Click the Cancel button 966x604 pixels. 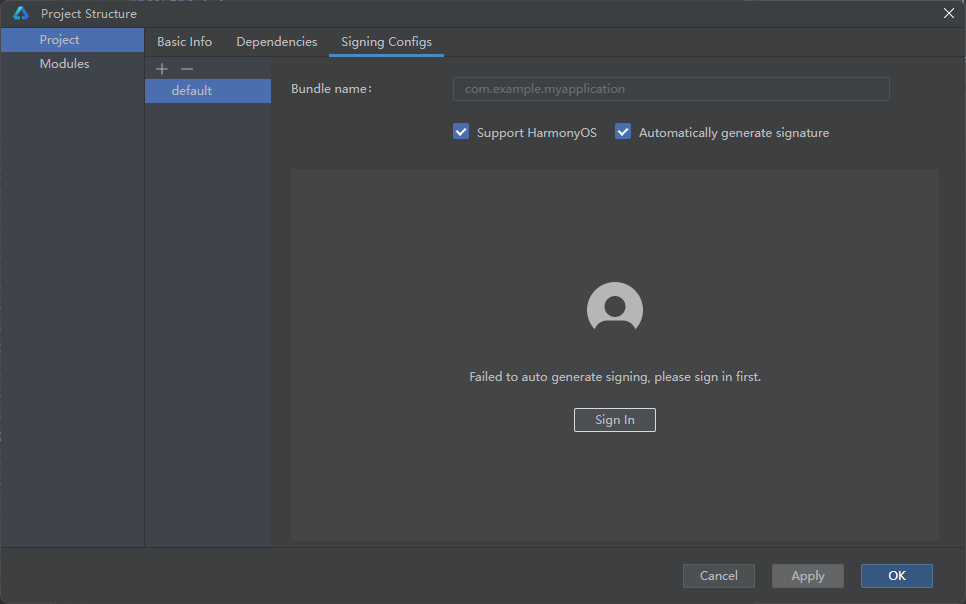[x=718, y=576]
